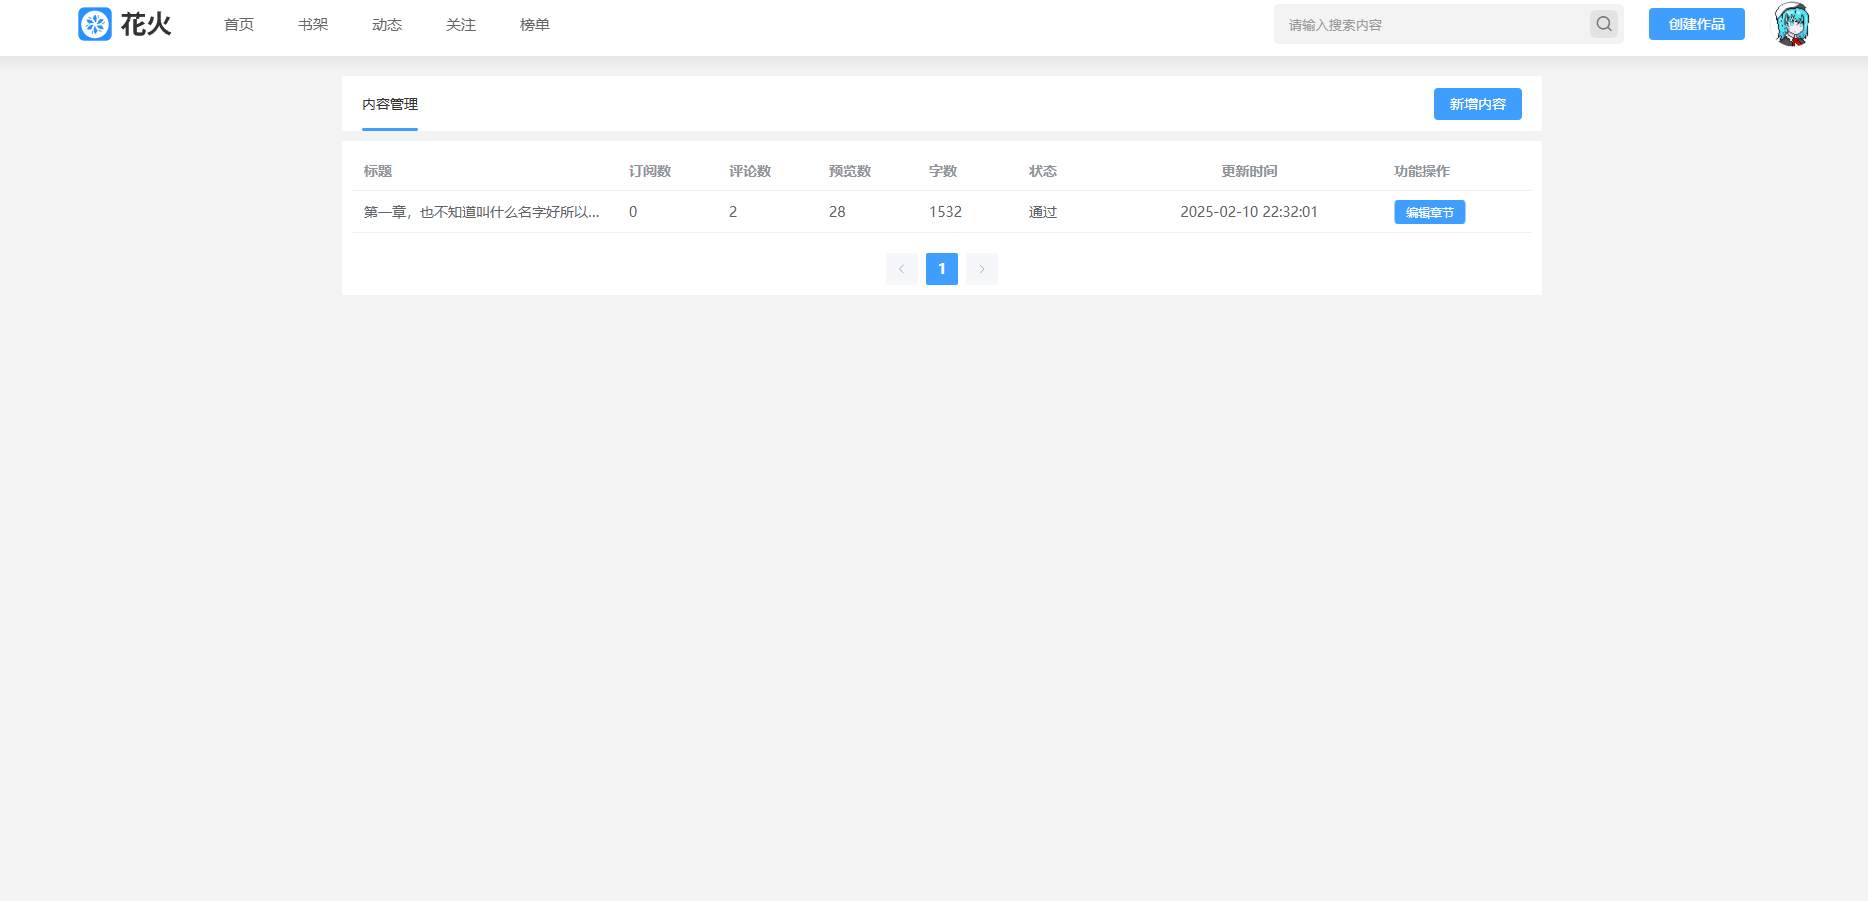Open the 动态 nav item
This screenshot has width=1868, height=901.
pyautogui.click(x=387, y=24)
